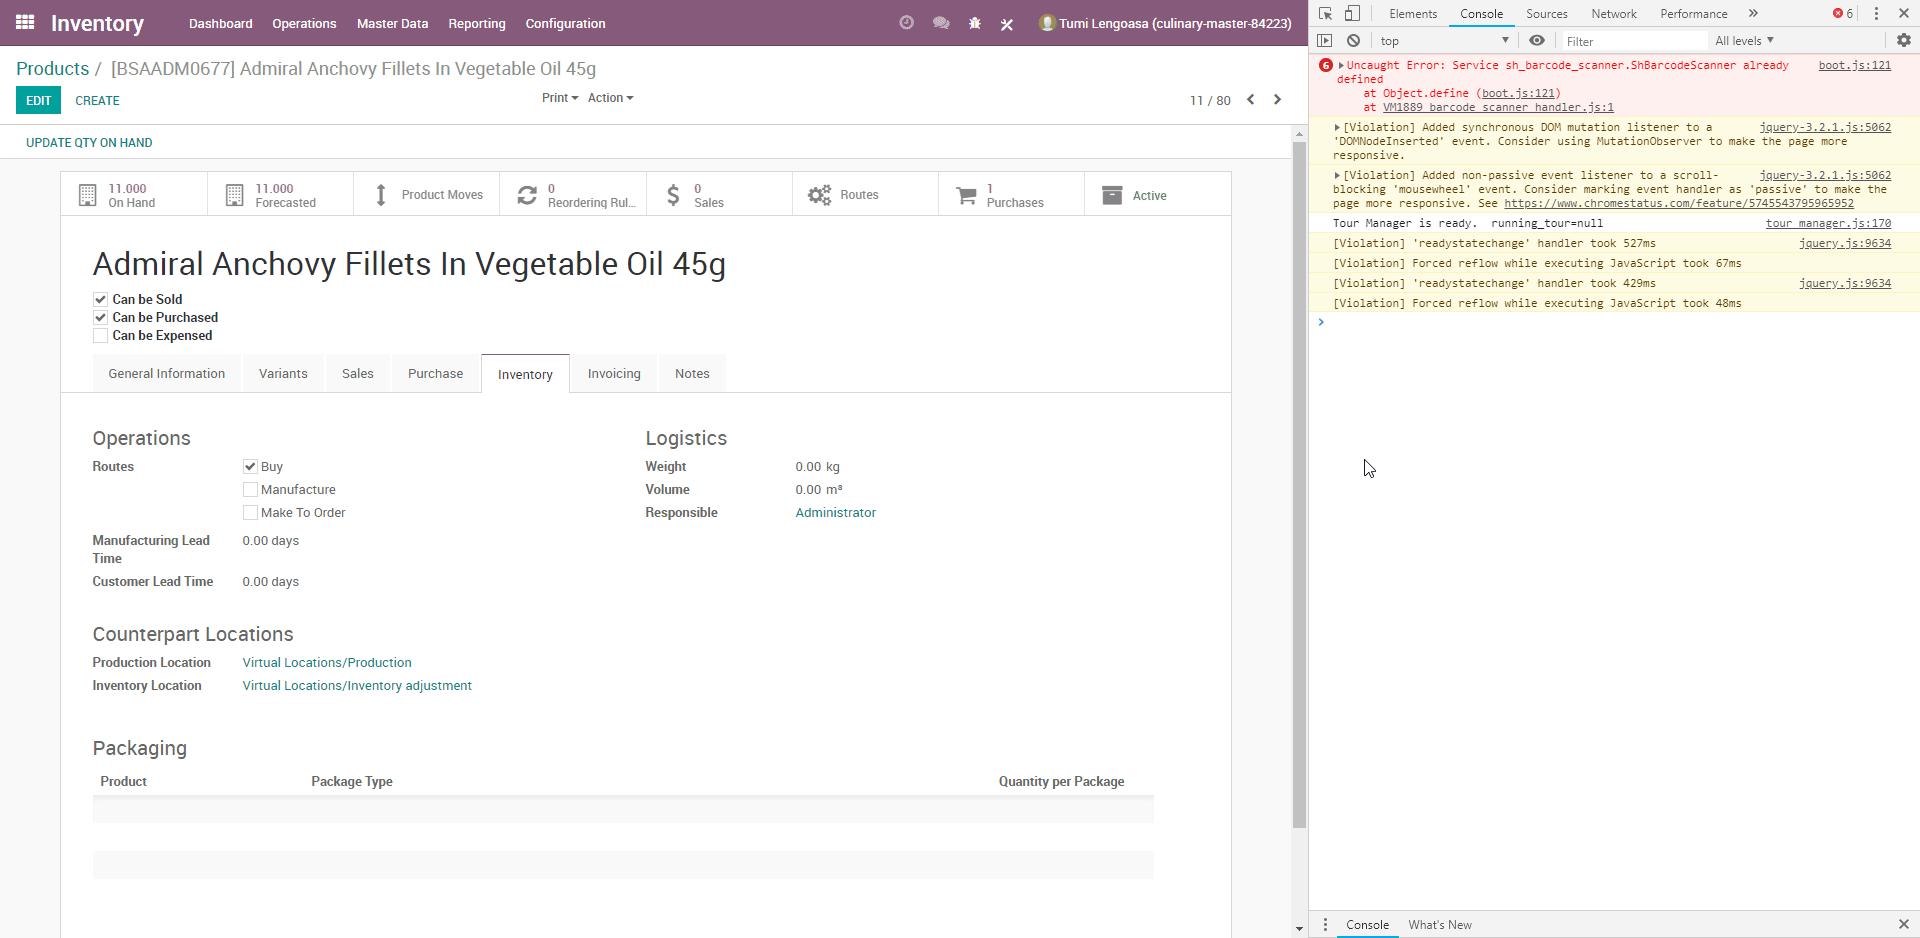Viewport: 1920px width, 938px height.
Task: Open the Master Data menu
Action: coord(392,23)
